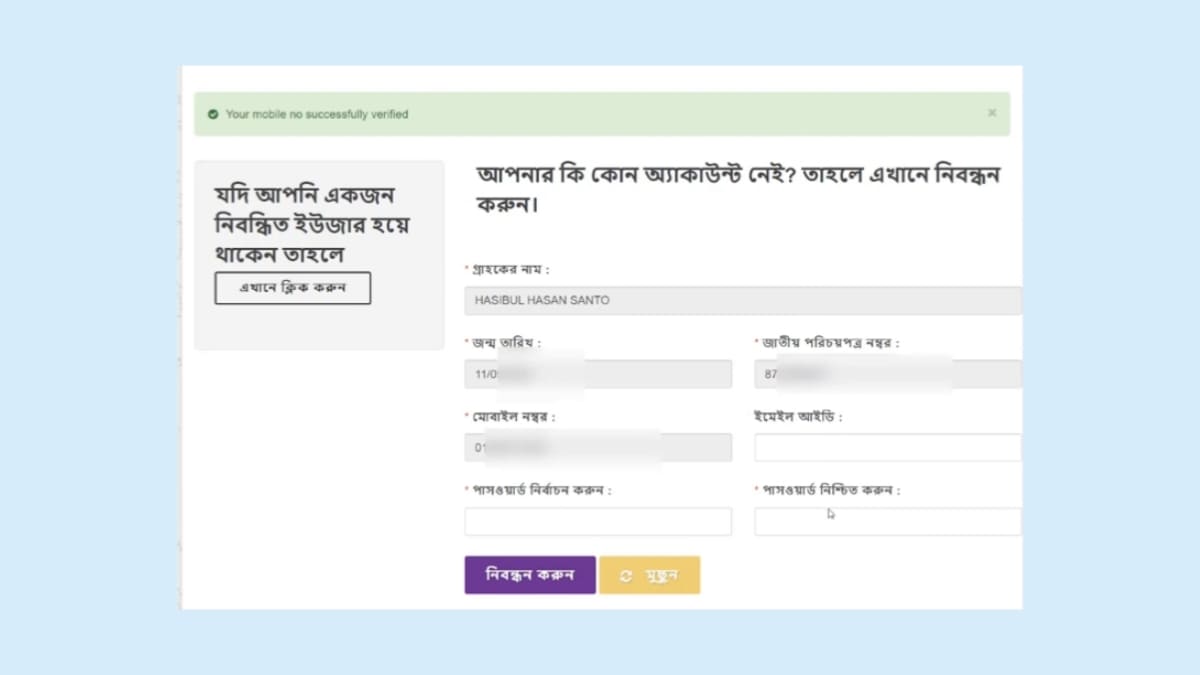Click the পাসওয়ার্ড নিশ্চিত করুন confirm password field

886,521
